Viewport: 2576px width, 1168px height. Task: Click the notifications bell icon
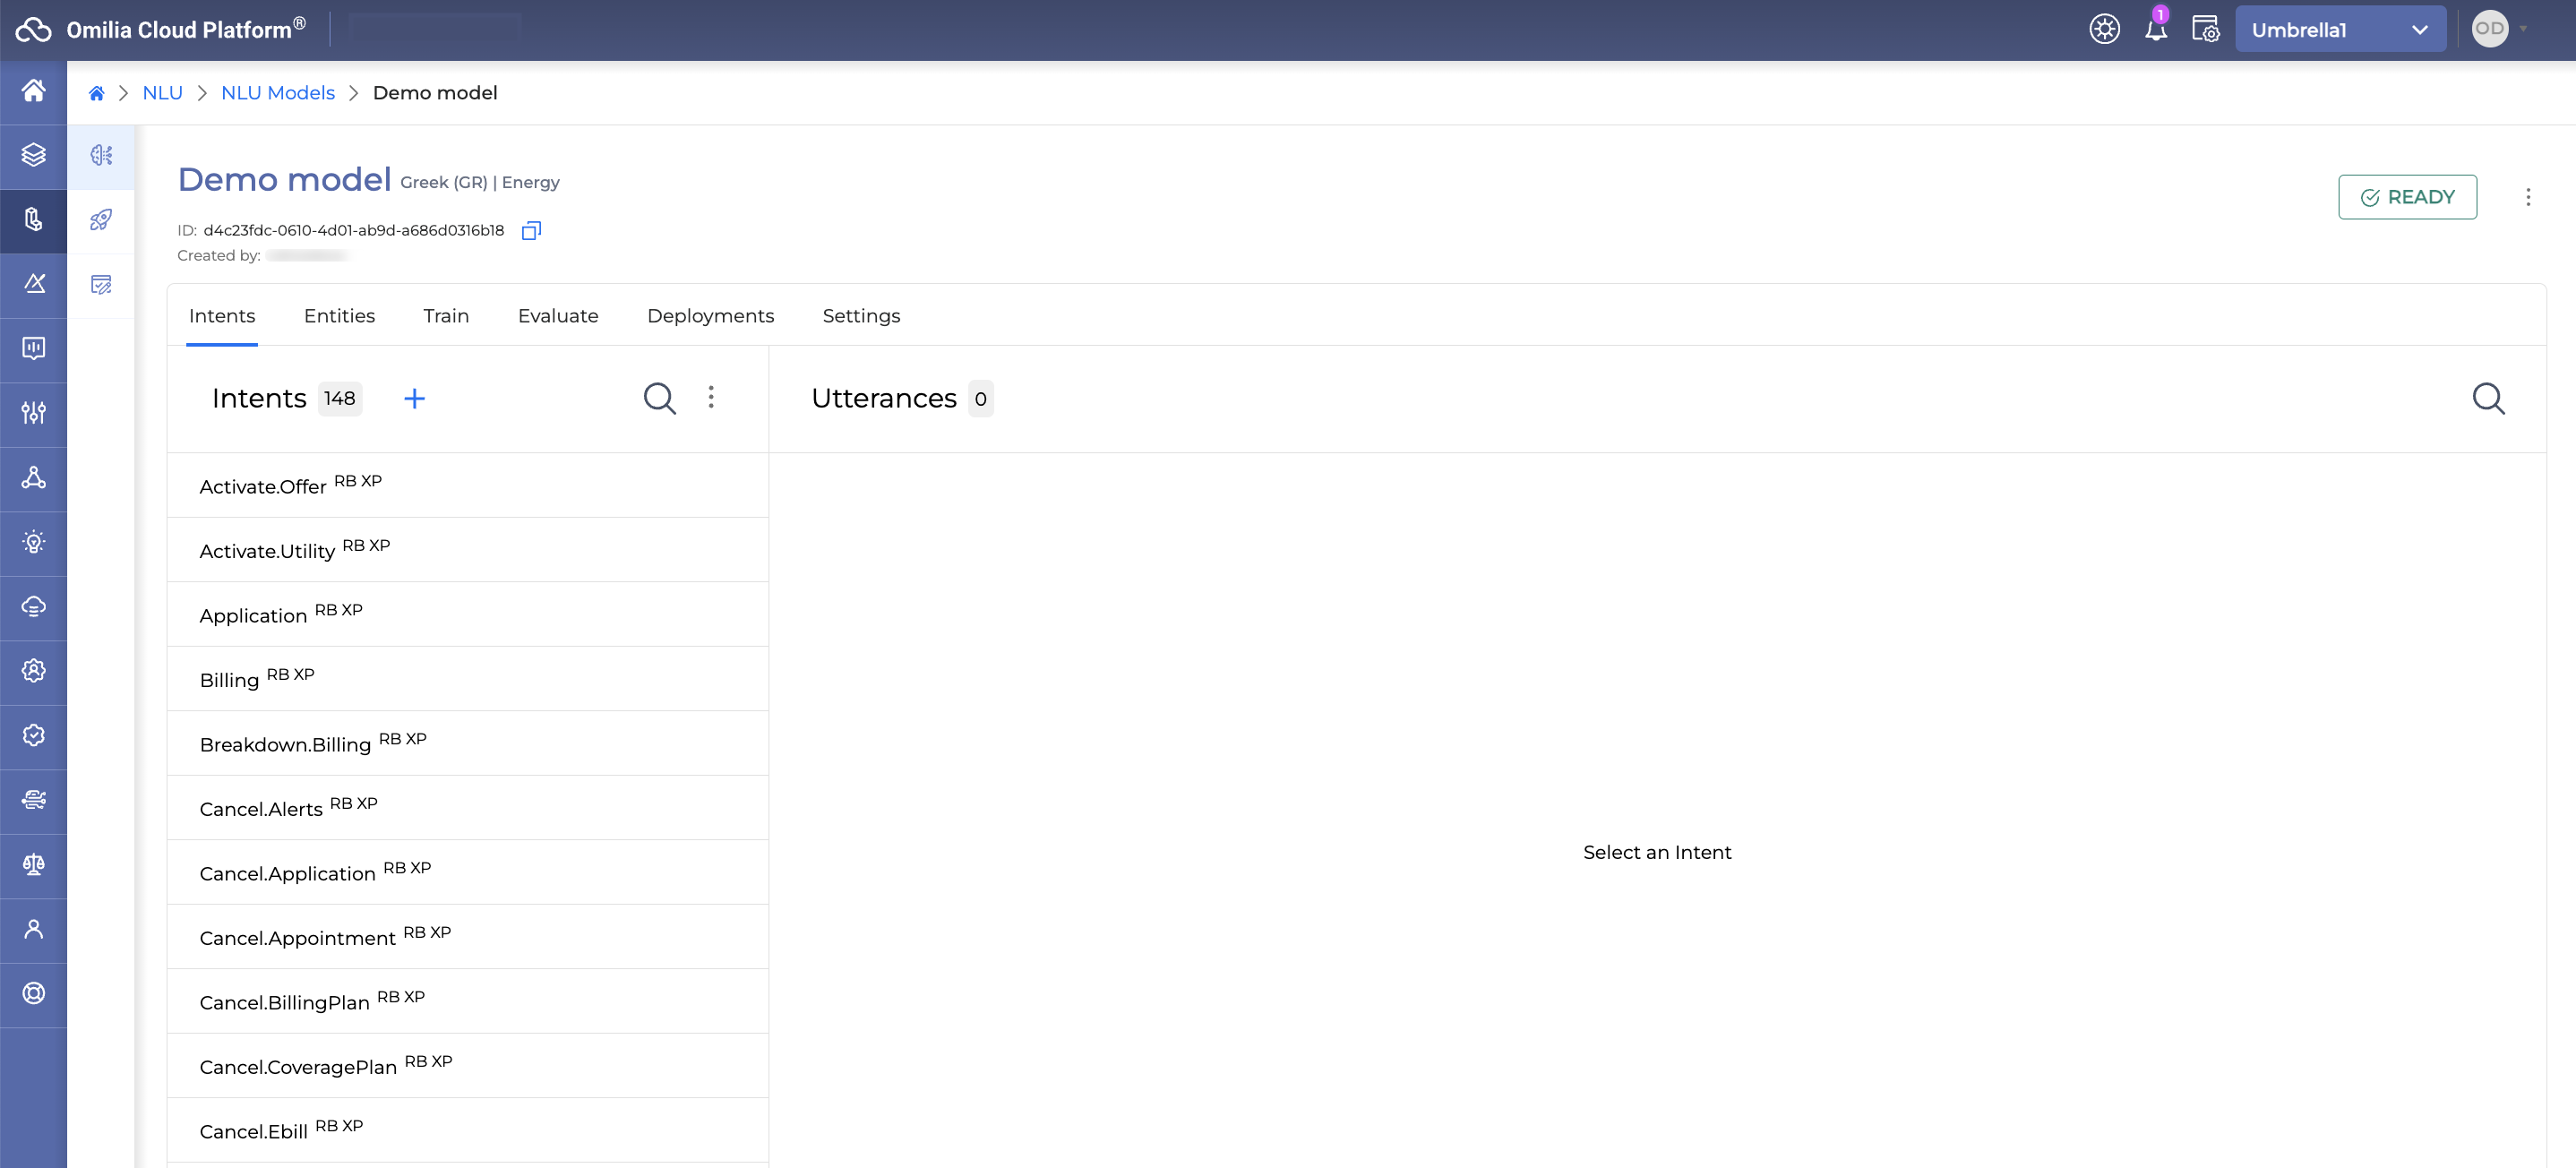(2155, 30)
